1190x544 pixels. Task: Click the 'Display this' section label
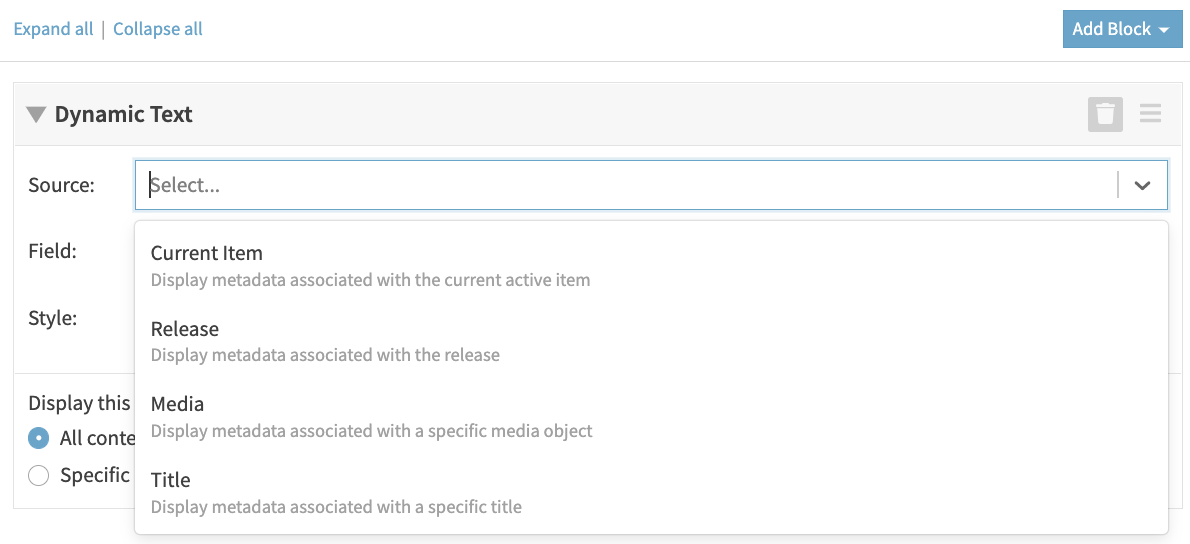pos(79,403)
